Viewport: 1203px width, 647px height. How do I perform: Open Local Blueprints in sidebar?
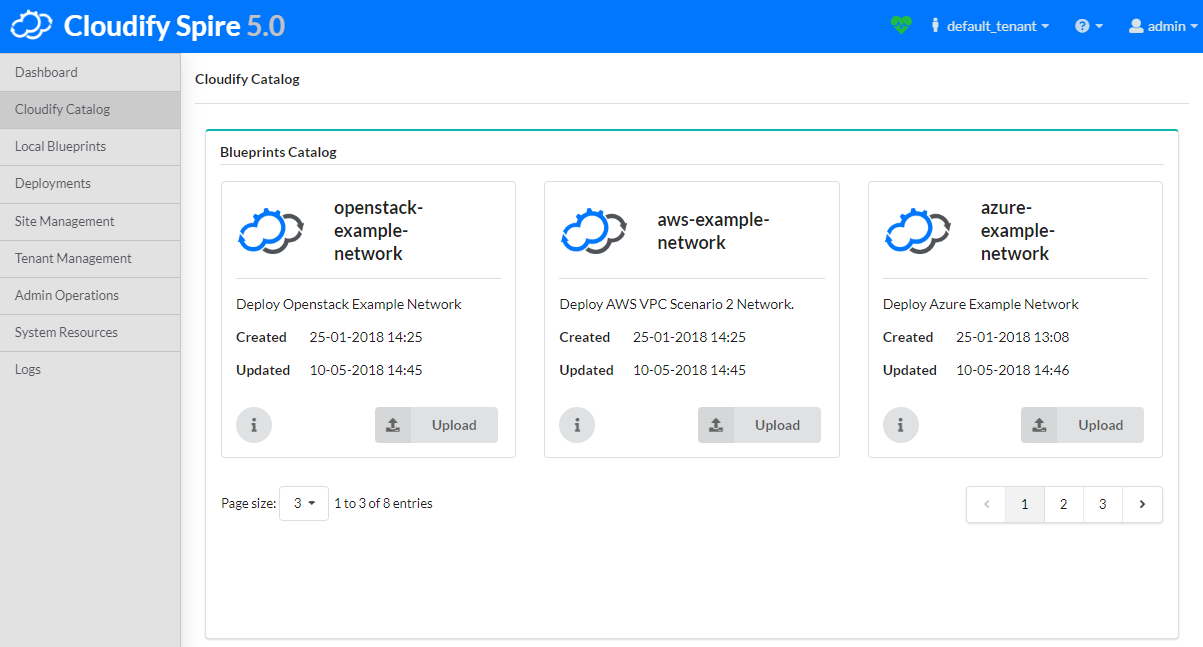click(x=60, y=146)
